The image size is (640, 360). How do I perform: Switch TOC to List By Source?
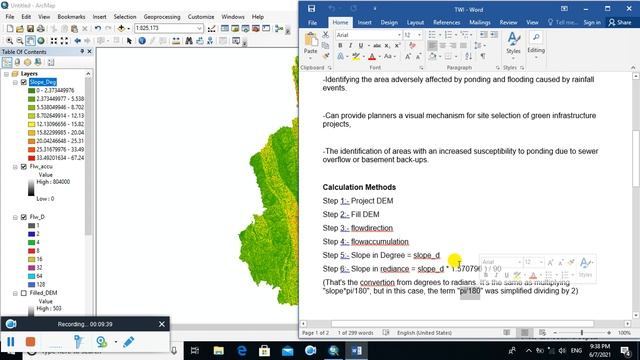tap(18, 62)
